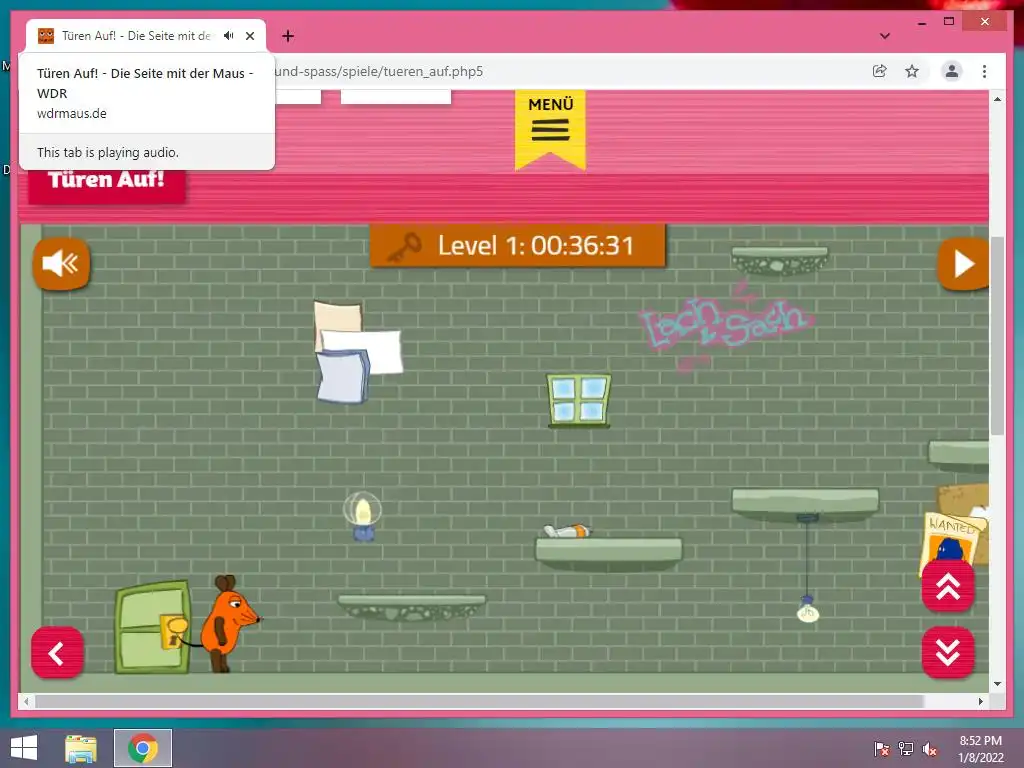Mute tab via tab audio icon

pos(229,36)
